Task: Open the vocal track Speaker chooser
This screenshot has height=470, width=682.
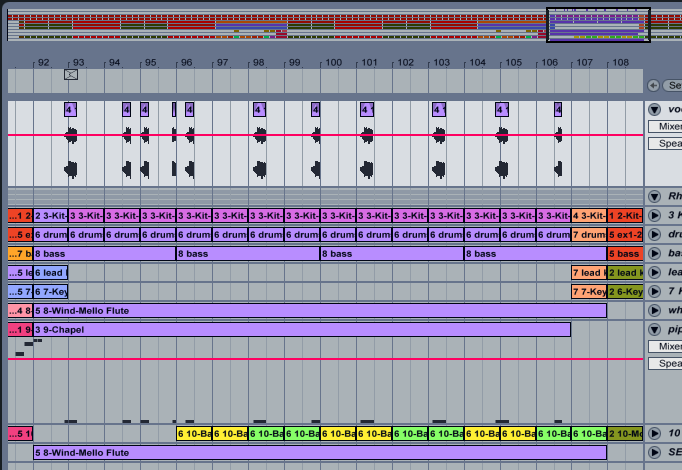Action: [x=665, y=143]
